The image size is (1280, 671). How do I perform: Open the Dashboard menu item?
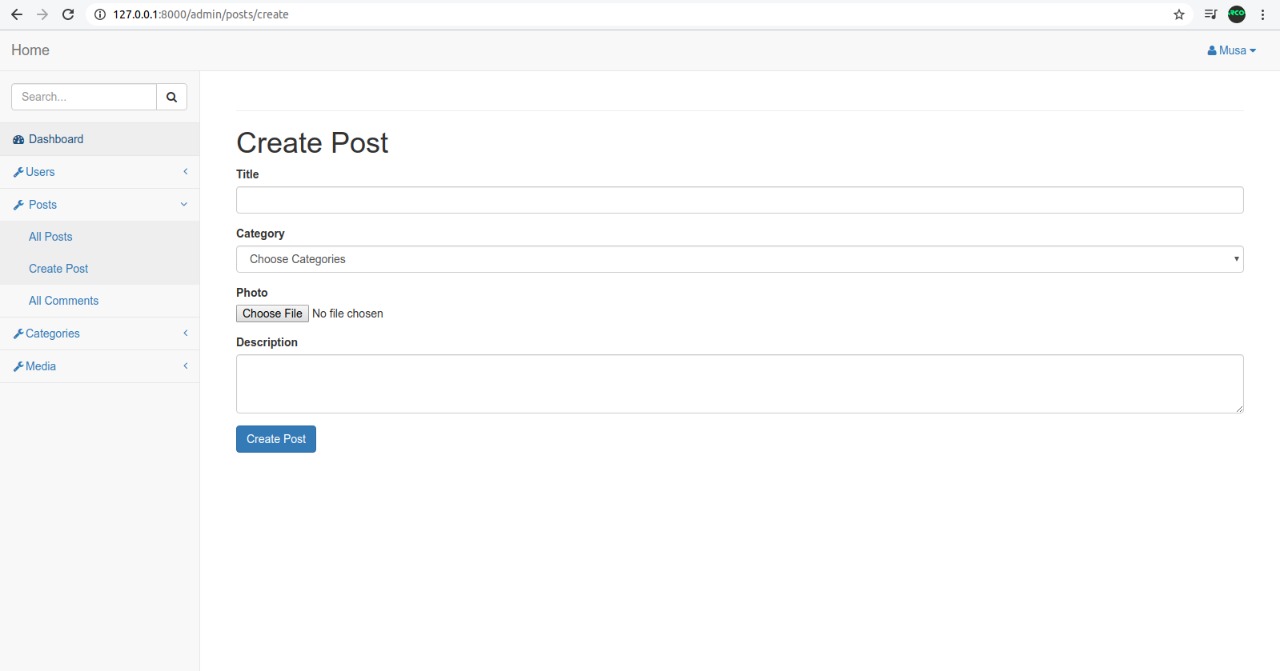point(100,139)
